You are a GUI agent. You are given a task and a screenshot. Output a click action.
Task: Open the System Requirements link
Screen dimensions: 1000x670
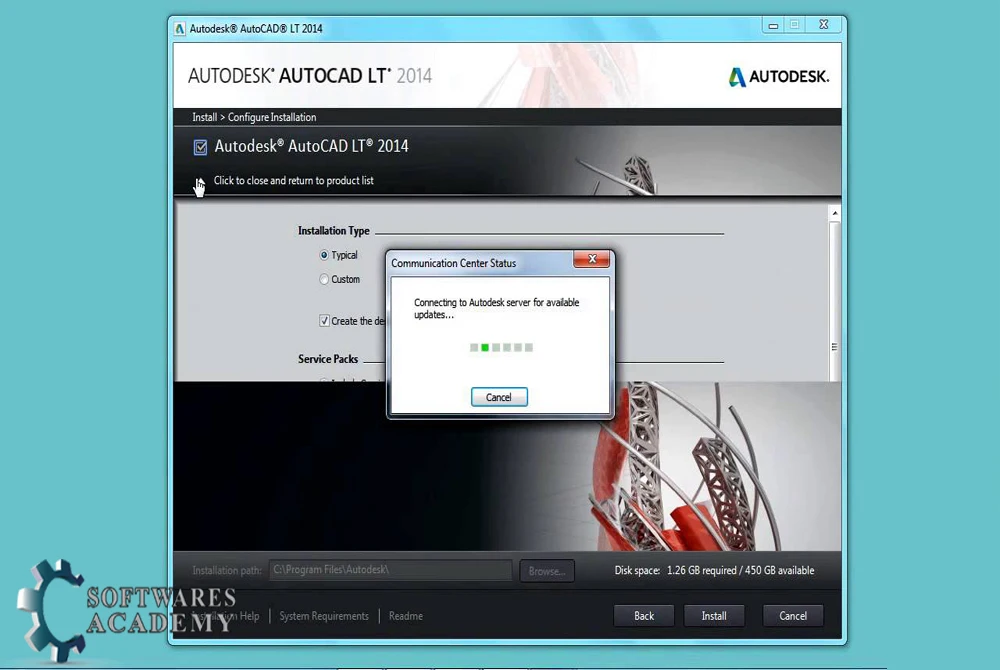click(x=324, y=616)
